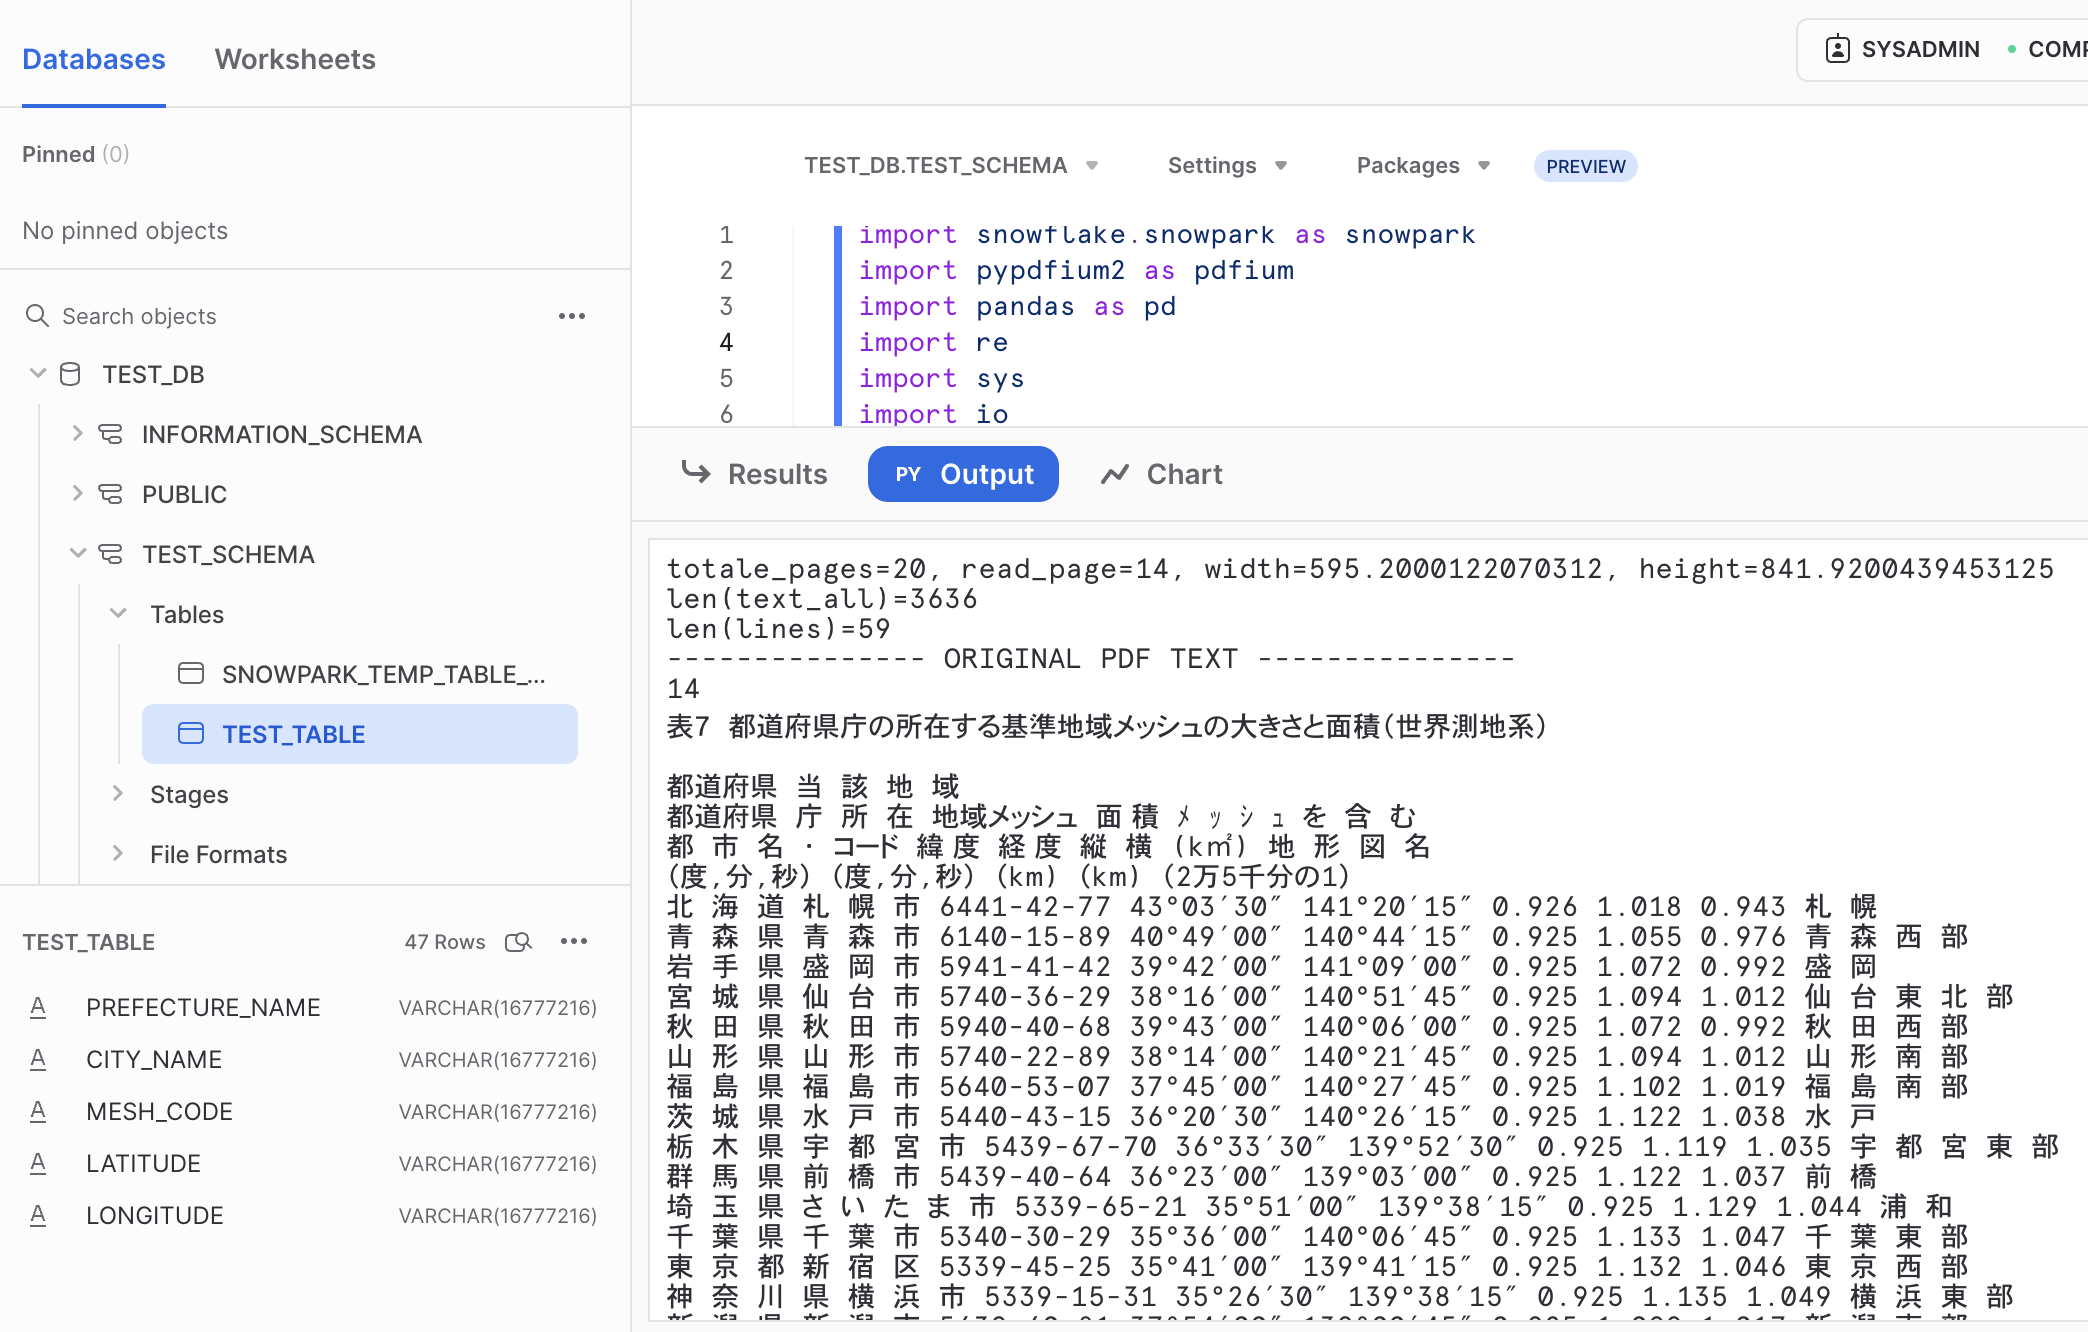The height and width of the screenshot is (1332, 2088).
Task: Click the preview icon next to 47 Rows
Action: point(519,941)
